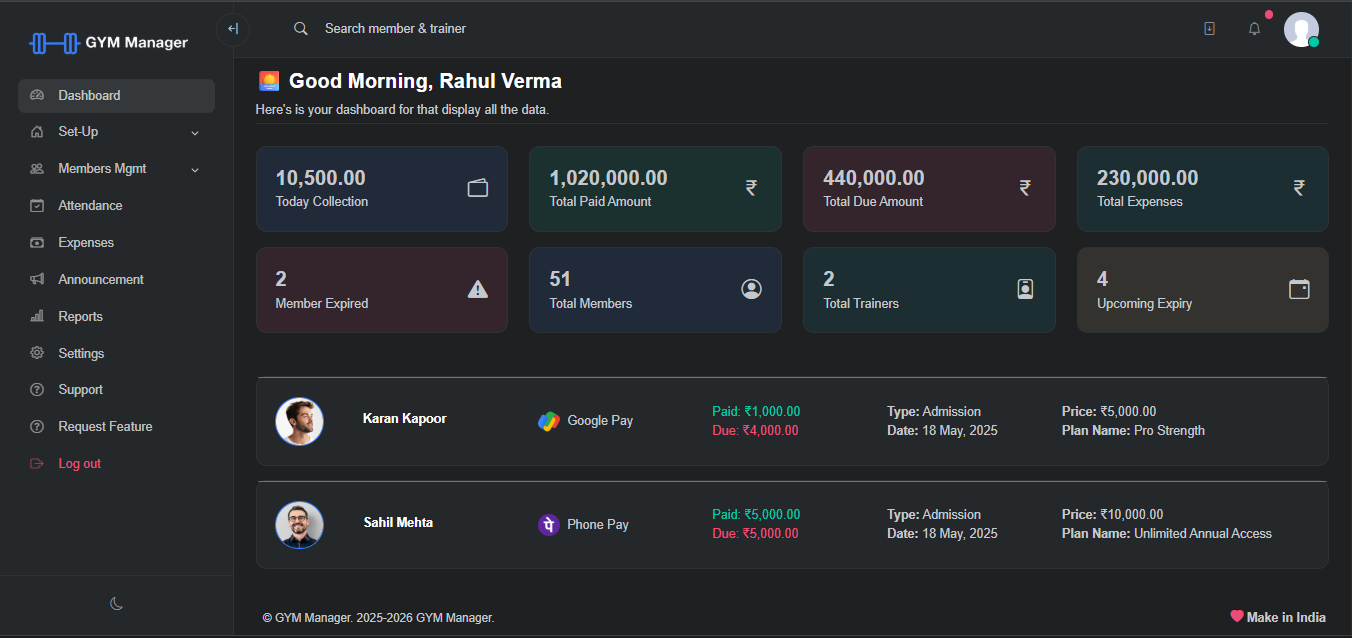Open the Attendance menu item
This screenshot has width=1352, height=638.
[x=90, y=205]
